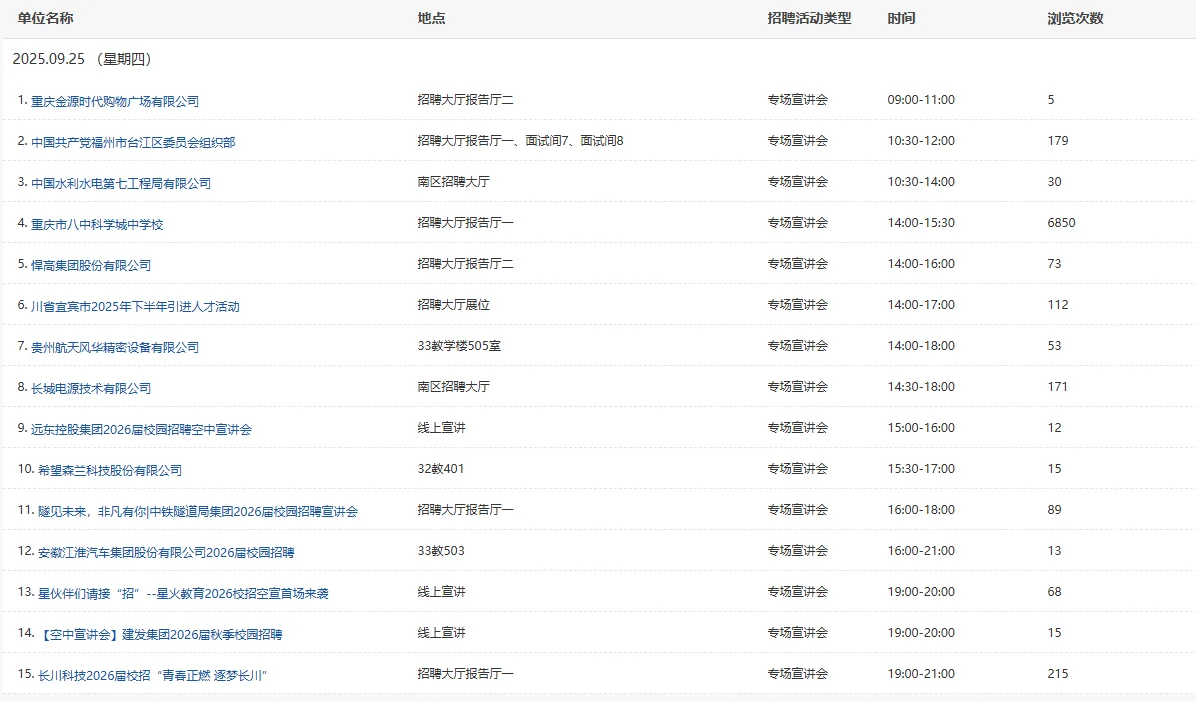Open 中国共产党福州市台江区委员会组织部 link

pos(133,143)
